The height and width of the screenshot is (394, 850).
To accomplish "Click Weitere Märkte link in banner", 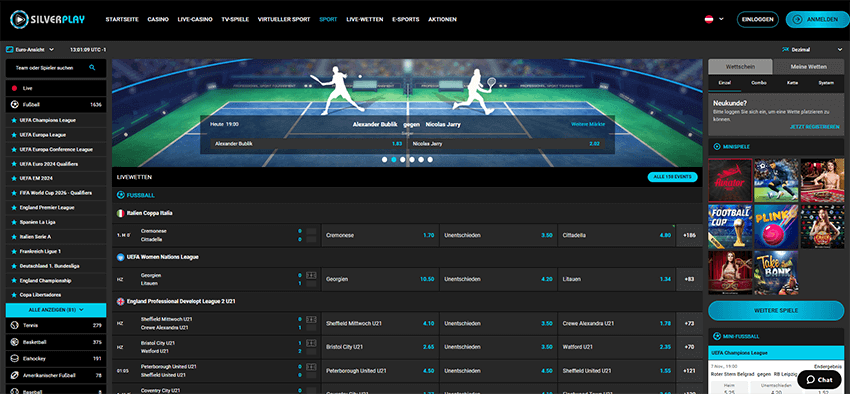I will pyautogui.click(x=588, y=124).
